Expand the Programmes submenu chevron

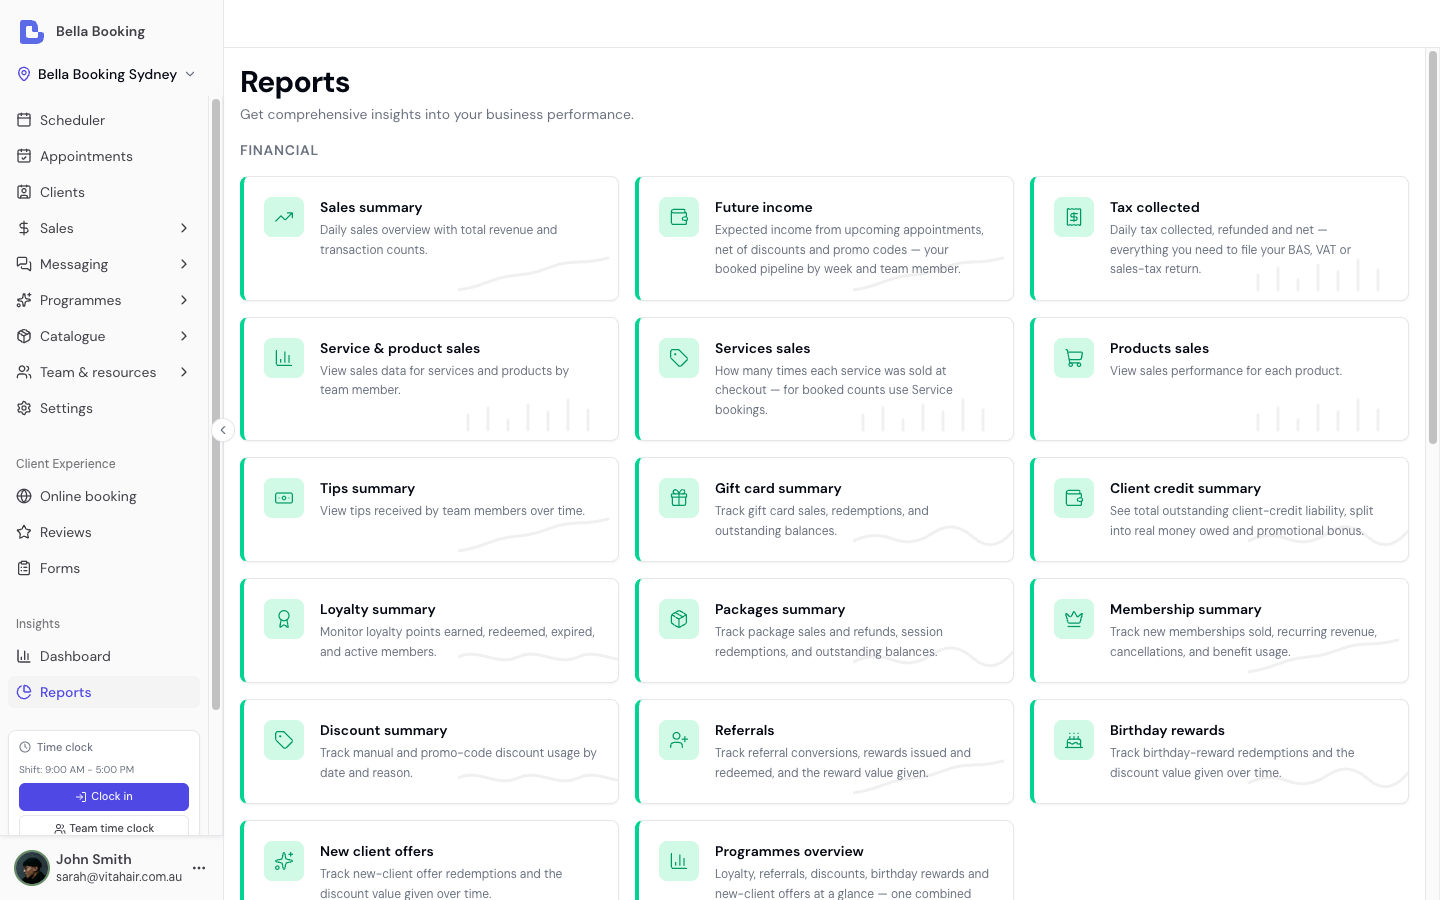pyautogui.click(x=184, y=300)
